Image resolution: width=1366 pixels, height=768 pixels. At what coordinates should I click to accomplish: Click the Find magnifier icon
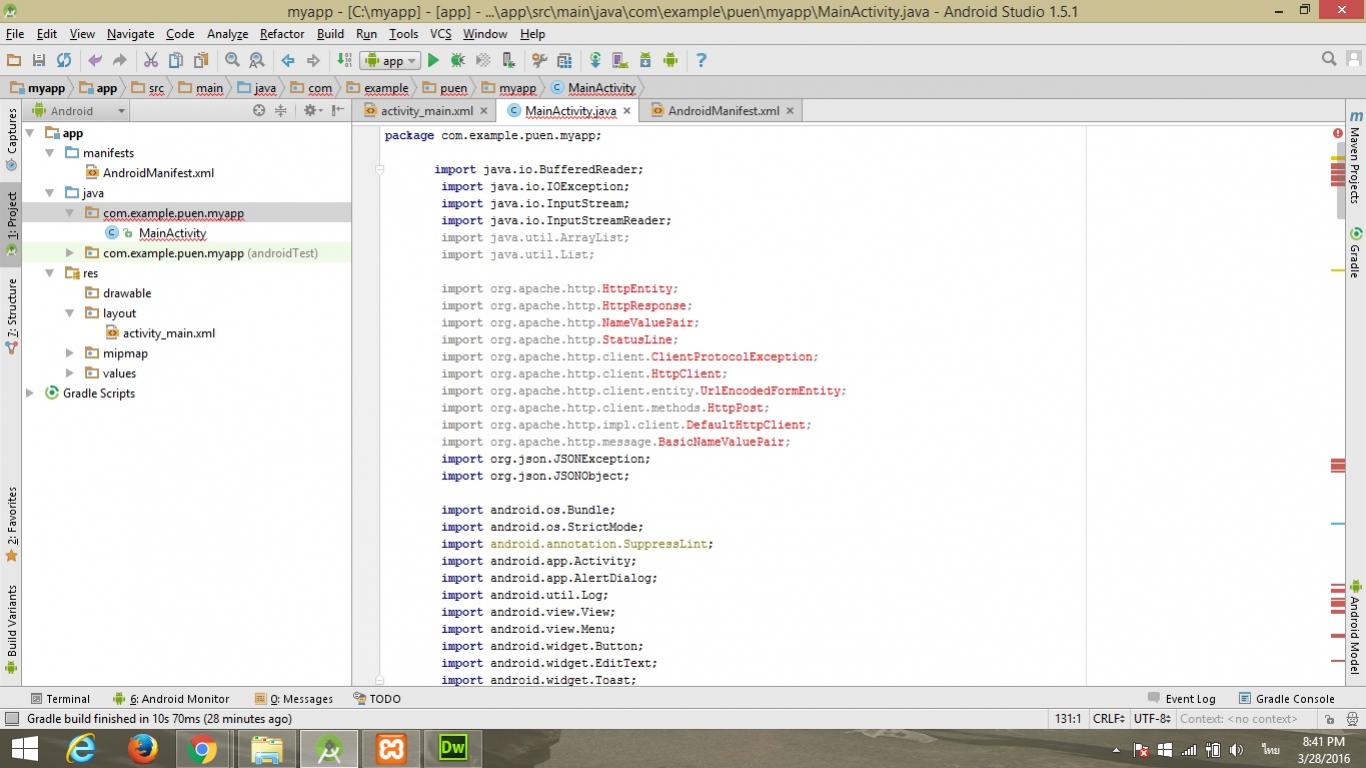[232, 61]
